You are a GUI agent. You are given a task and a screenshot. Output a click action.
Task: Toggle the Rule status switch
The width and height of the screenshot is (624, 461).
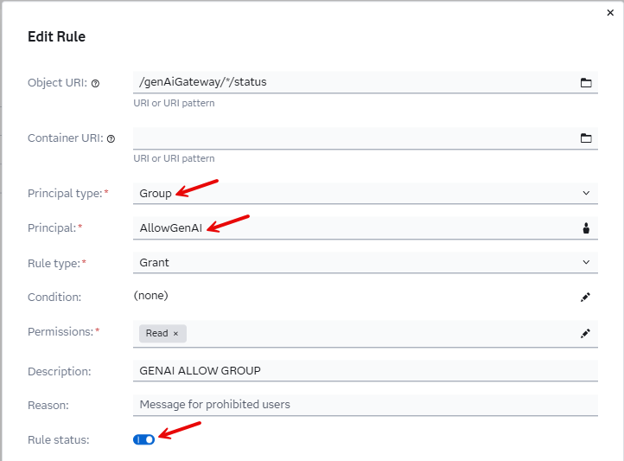[144, 440]
